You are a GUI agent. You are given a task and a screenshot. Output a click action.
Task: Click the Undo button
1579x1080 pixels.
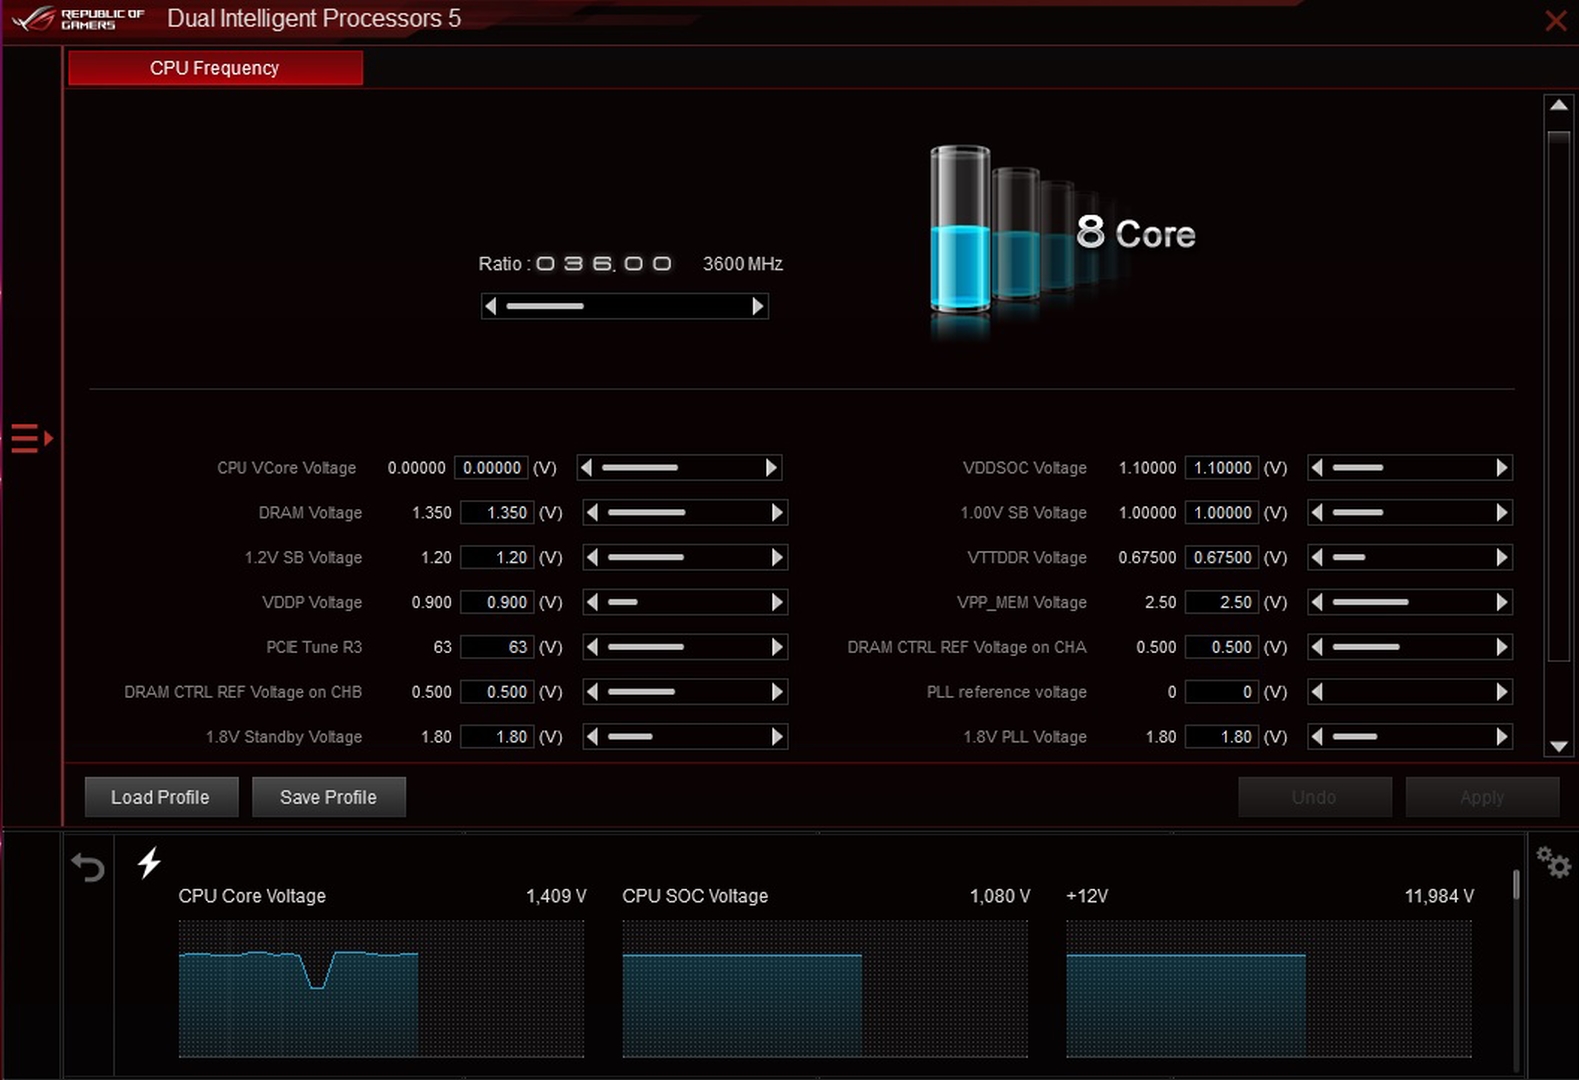tap(1314, 797)
